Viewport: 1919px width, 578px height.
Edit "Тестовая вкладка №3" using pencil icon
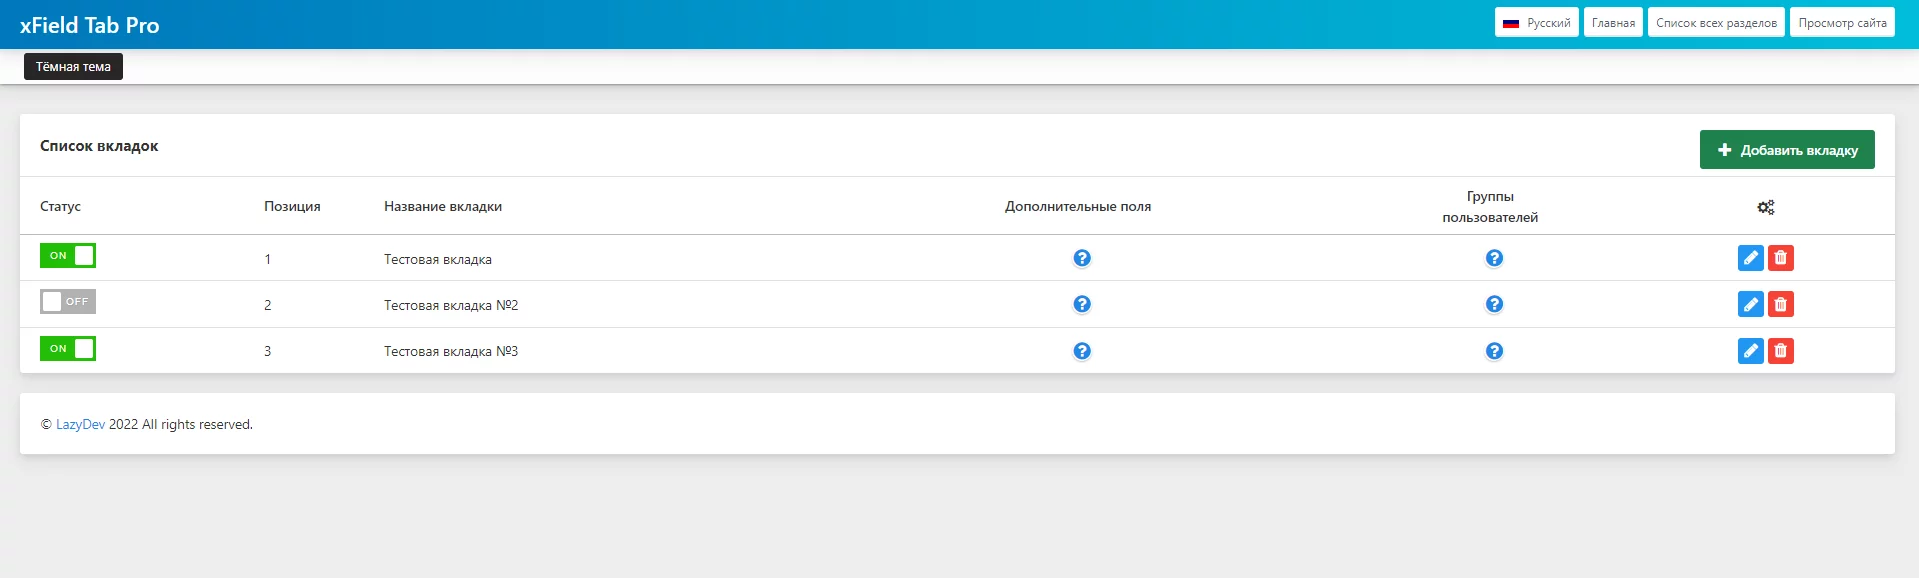[x=1750, y=351]
